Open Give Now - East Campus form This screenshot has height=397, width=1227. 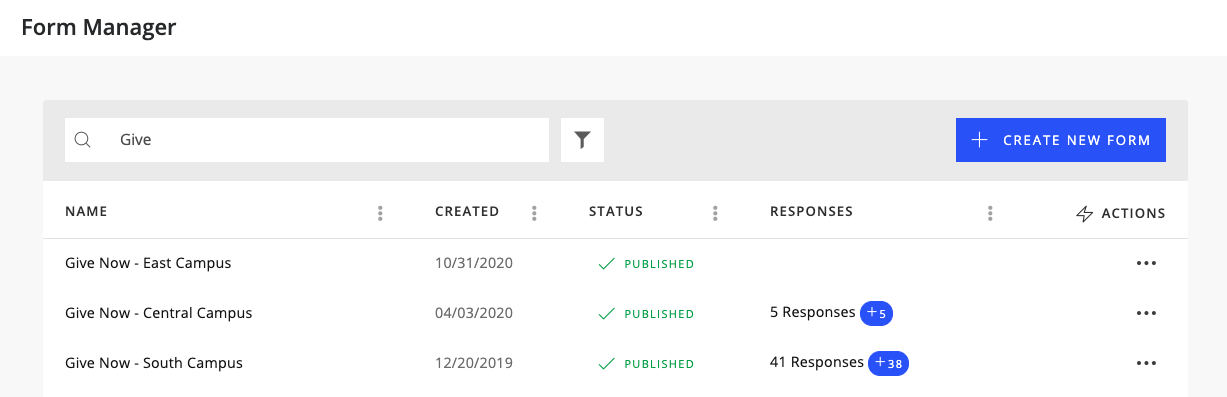click(x=148, y=263)
